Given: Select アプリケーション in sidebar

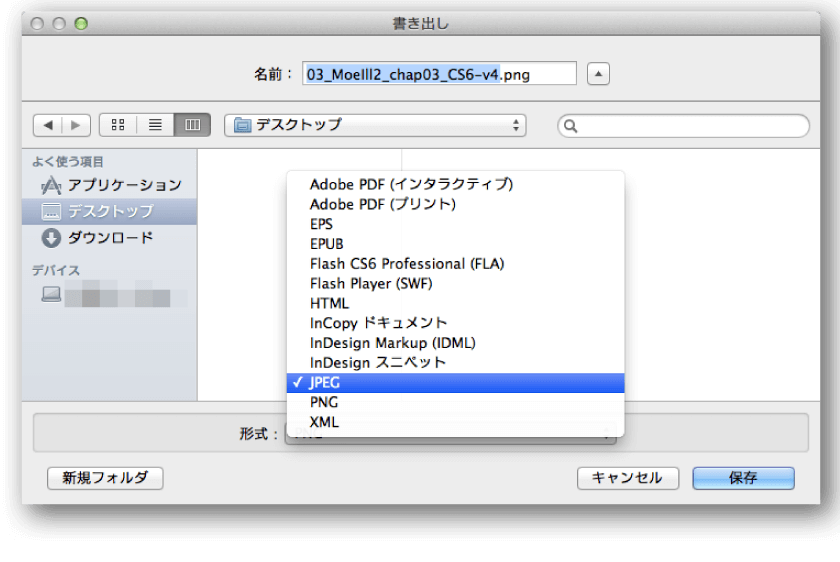Looking at the screenshot, I should 110,185.
